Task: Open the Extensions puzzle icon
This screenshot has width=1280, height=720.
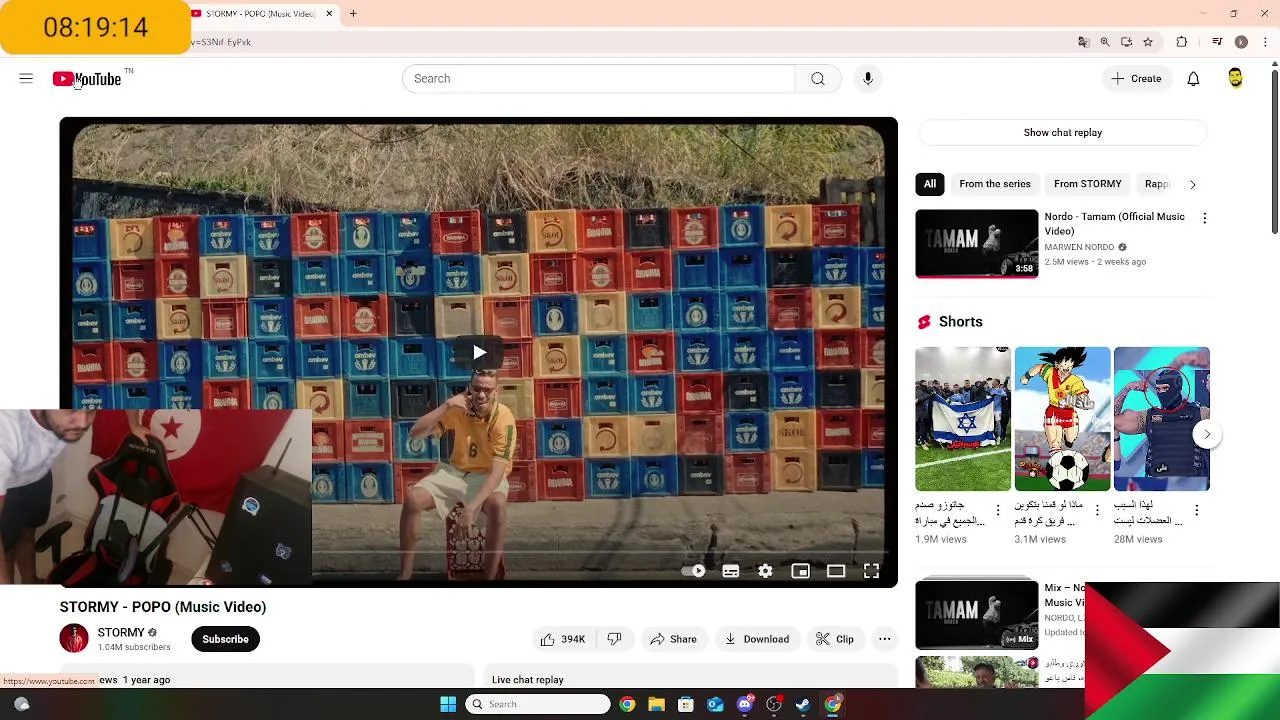Action: 1182,42
